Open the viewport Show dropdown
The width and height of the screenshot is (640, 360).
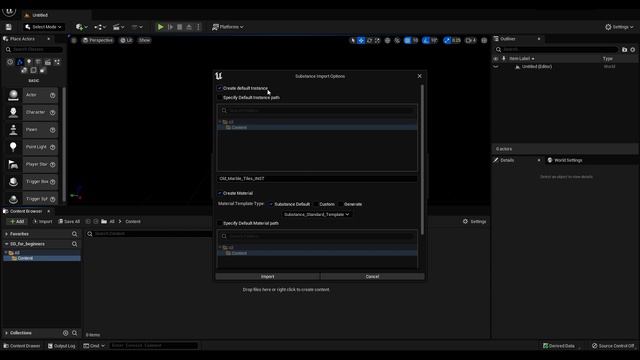pos(144,40)
